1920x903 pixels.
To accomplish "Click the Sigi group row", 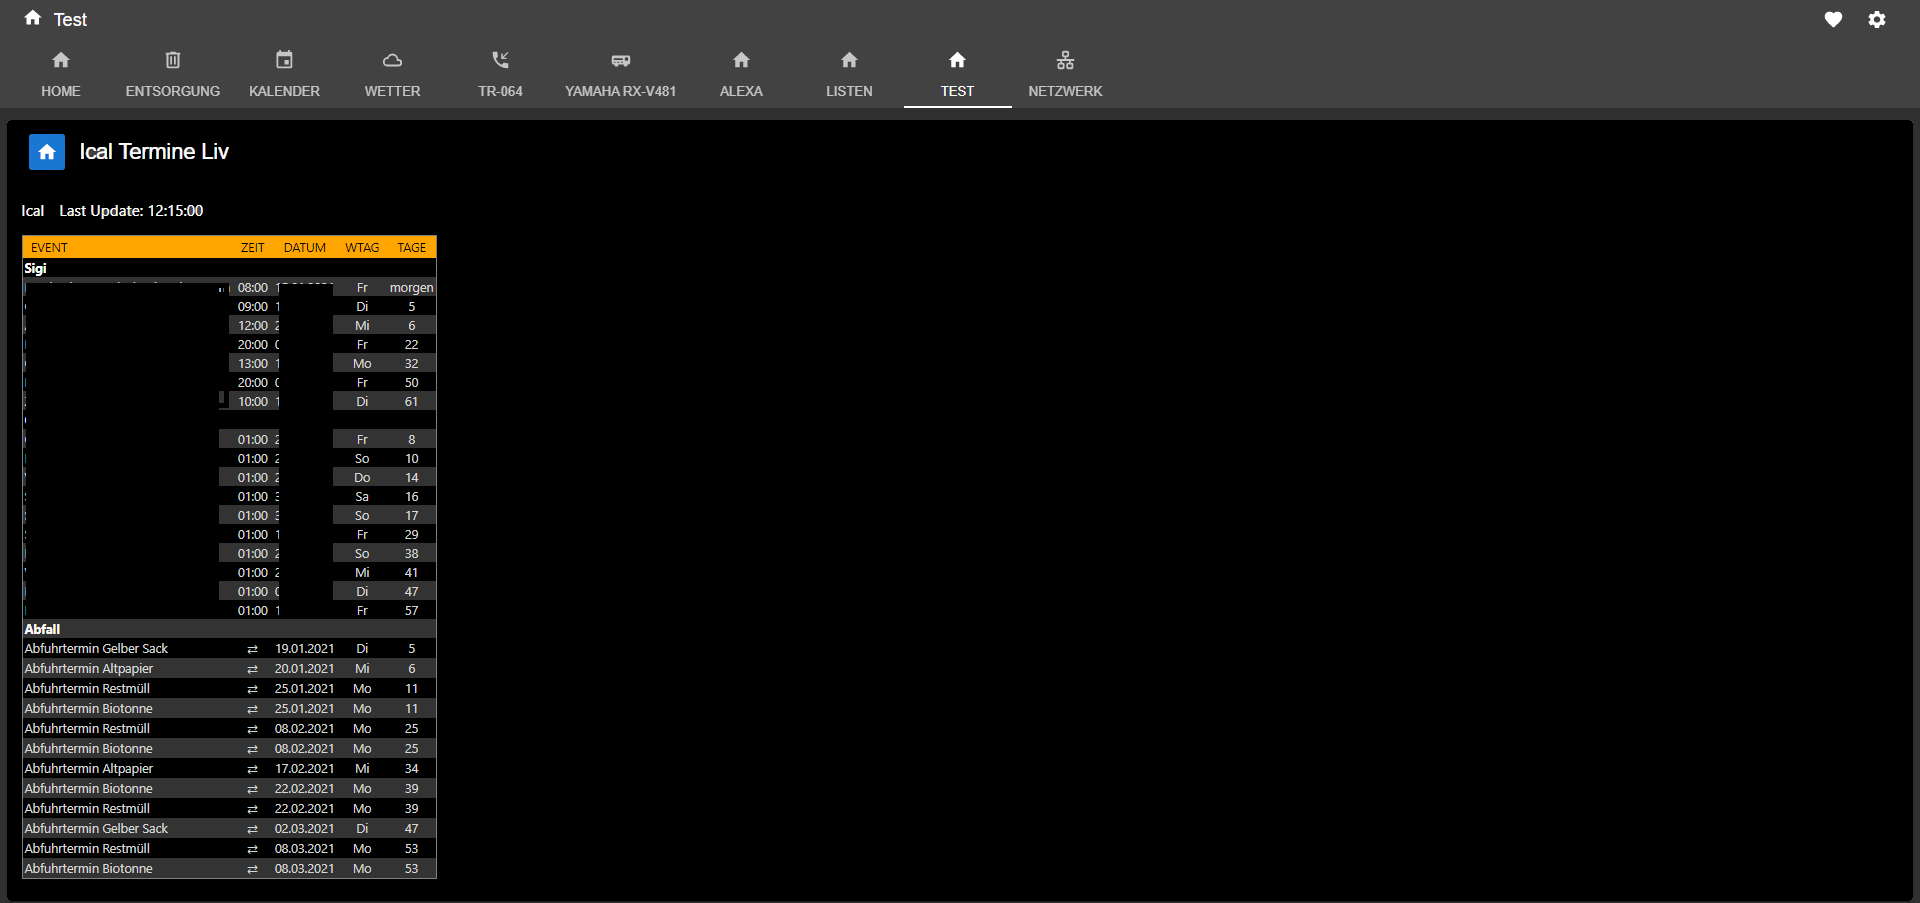I will [229, 268].
